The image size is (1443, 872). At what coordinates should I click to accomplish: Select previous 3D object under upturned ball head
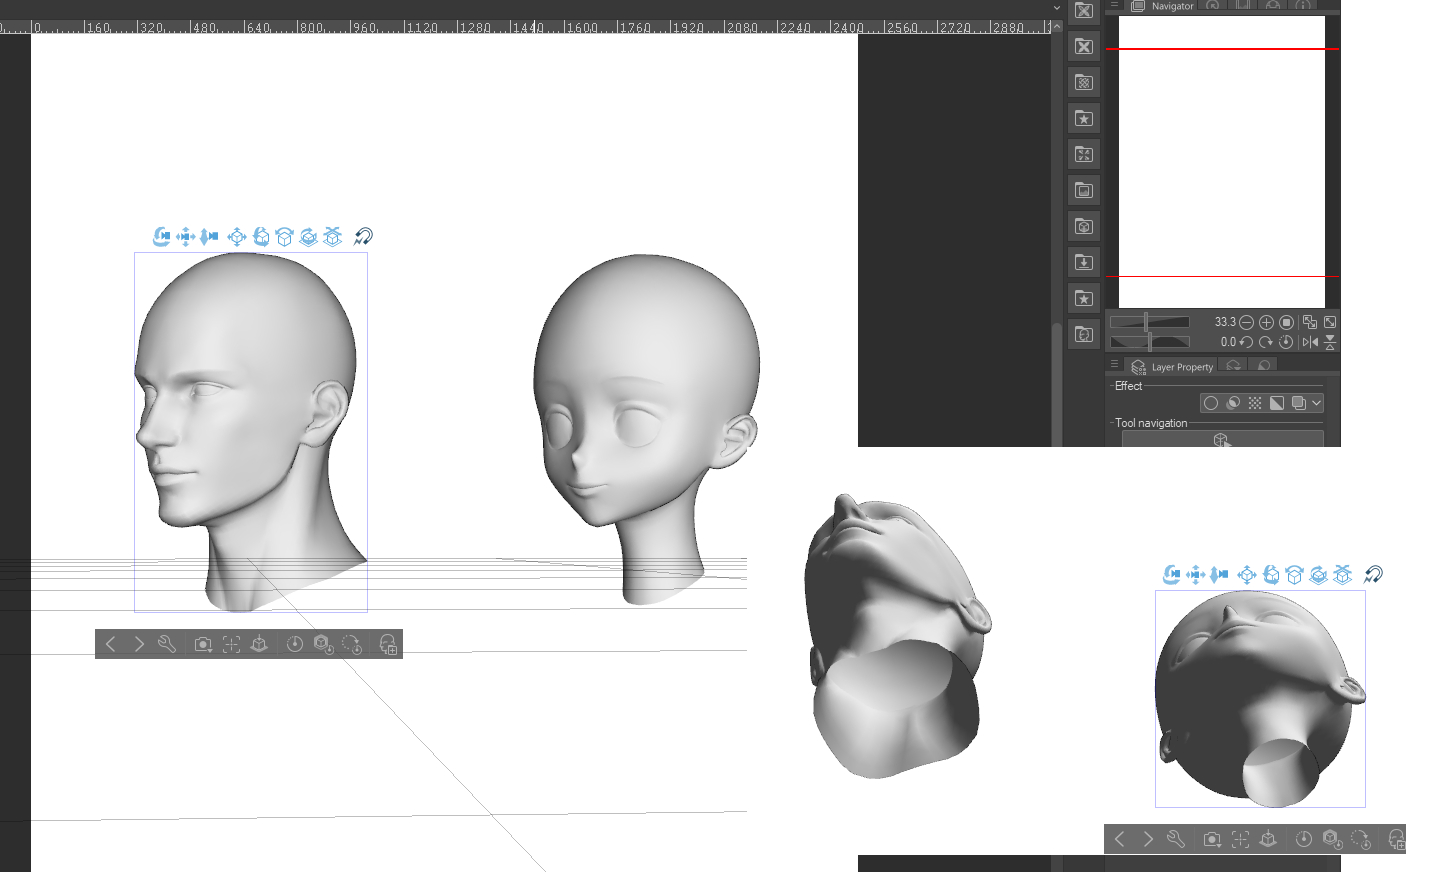tap(1120, 839)
